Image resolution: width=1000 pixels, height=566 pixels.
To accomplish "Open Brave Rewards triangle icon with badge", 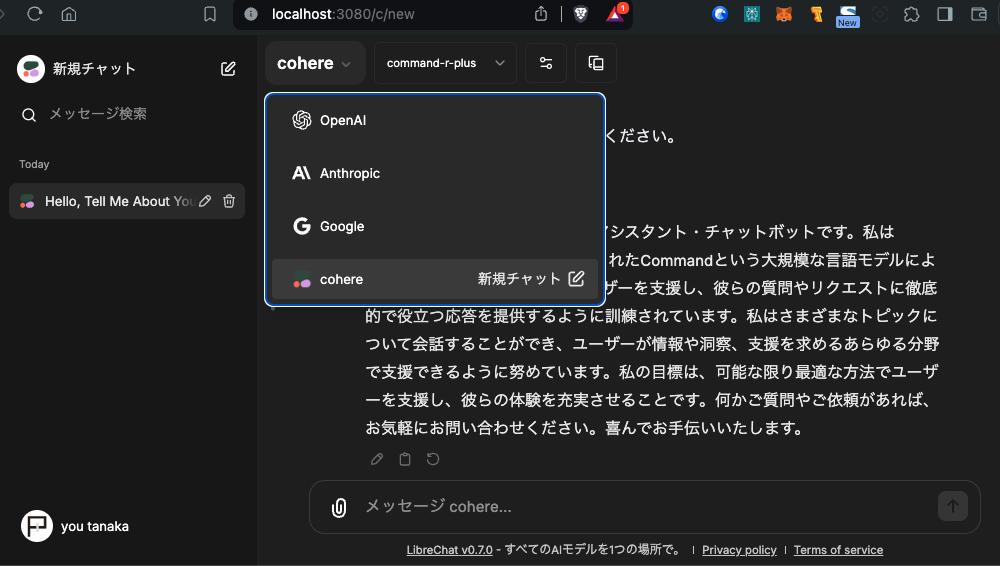I will pyautogui.click(x=616, y=13).
